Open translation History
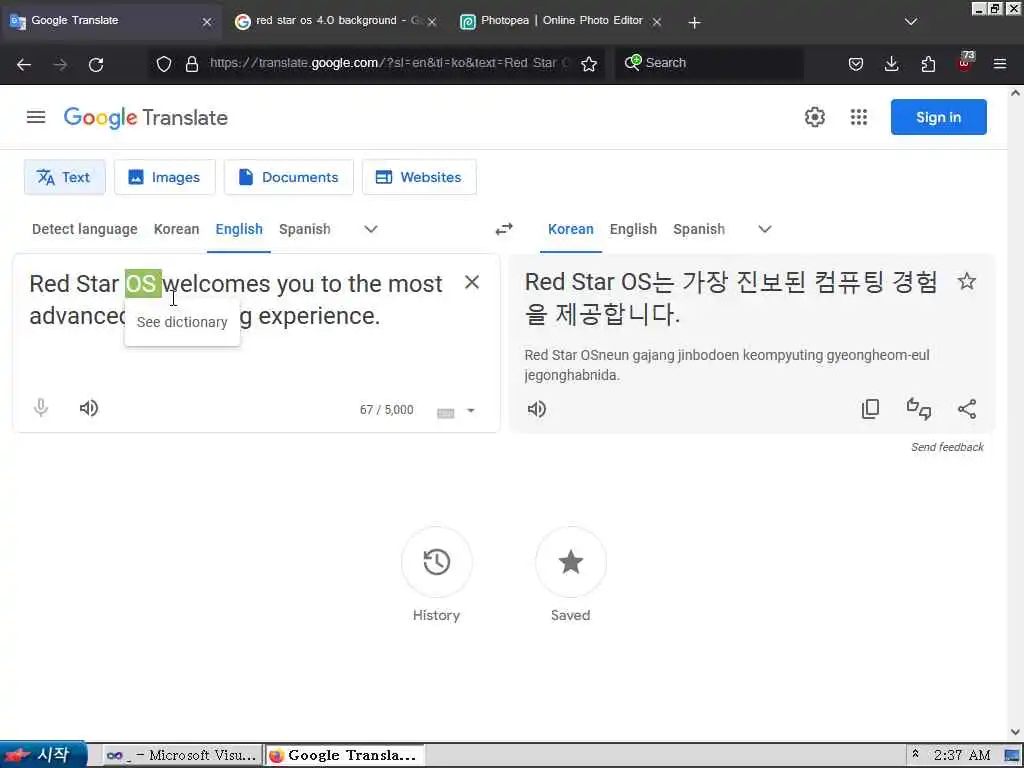The height and width of the screenshot is (768, 1024). coord(436,562)
